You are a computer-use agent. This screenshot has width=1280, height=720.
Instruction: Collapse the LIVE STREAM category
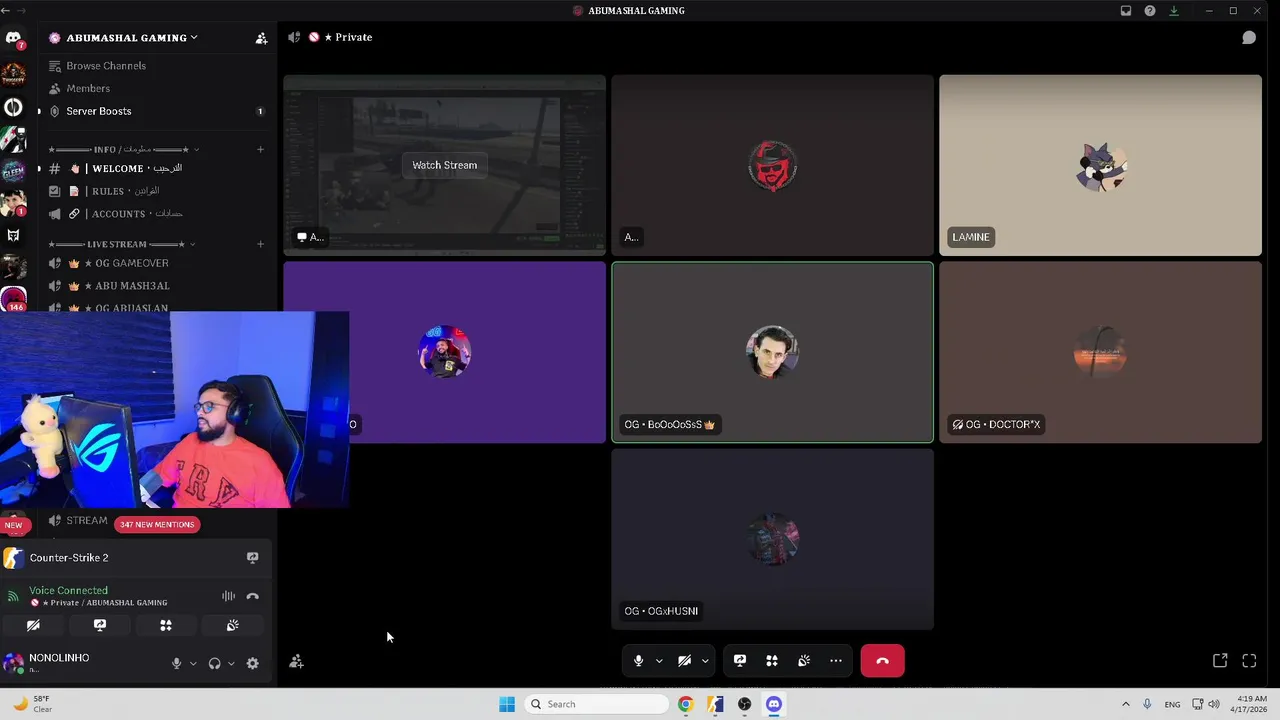[121, 244]
